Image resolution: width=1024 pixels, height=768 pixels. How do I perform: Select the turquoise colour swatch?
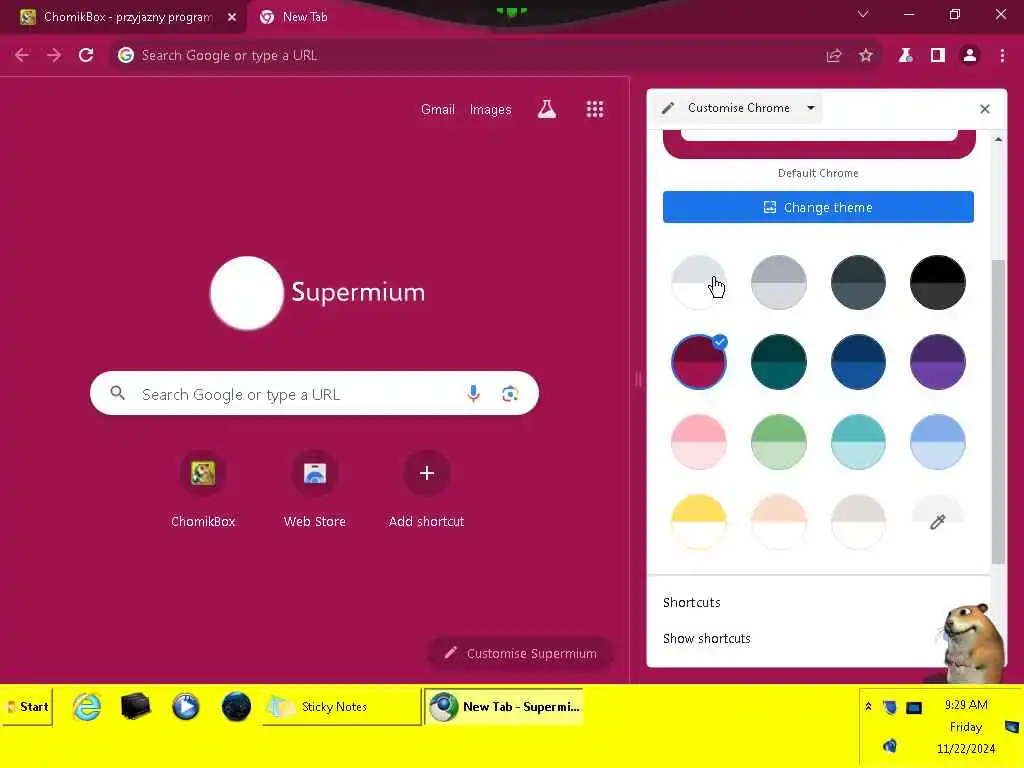point(858,442)
